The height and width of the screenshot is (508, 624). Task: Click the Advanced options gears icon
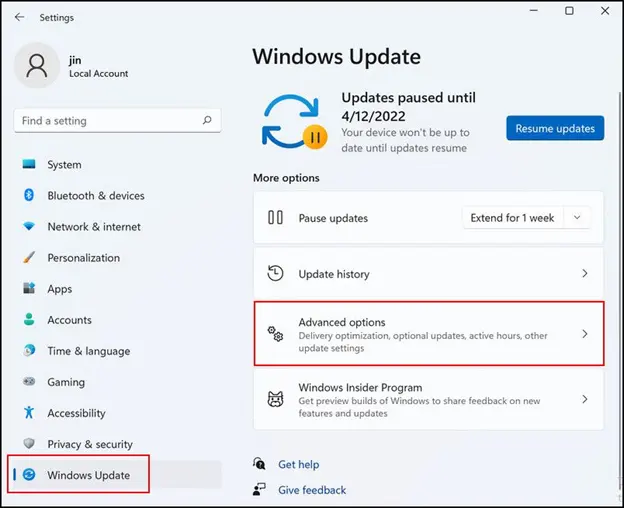[275, 334]
